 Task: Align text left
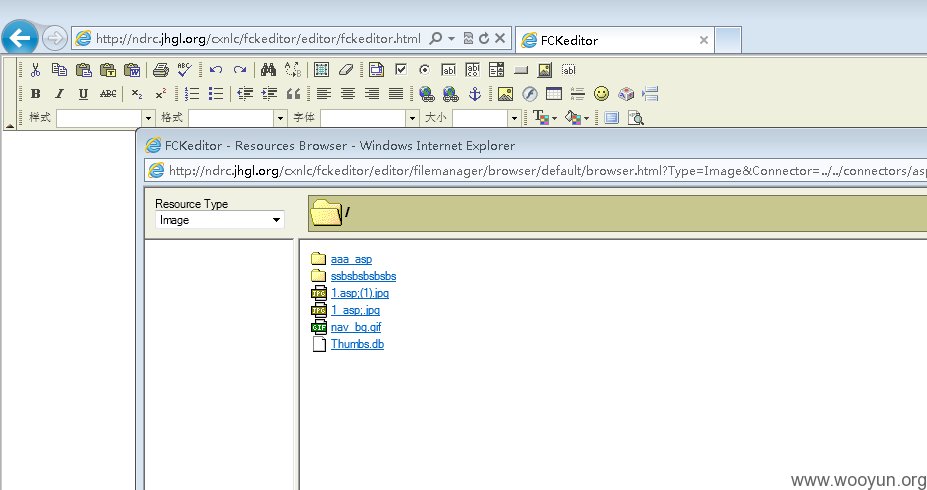click(323, 93)
